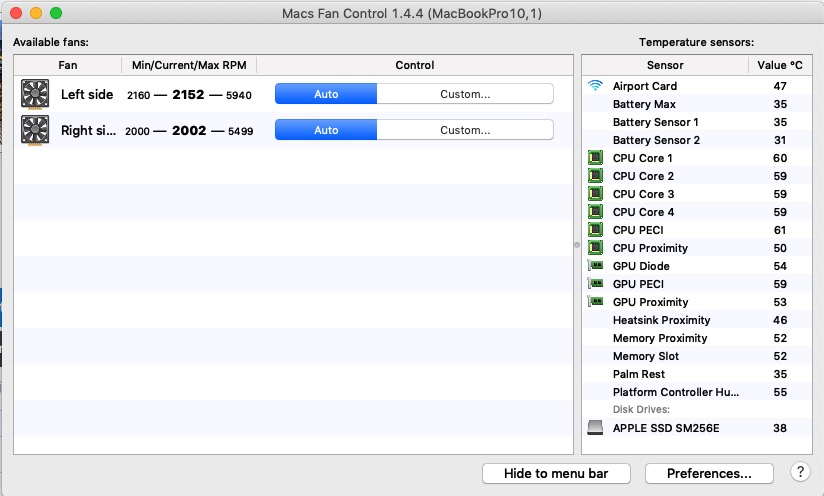Screen dimensions: 824x496
Task: Select the GPU Diode label
Action: [x=641, y=266]
